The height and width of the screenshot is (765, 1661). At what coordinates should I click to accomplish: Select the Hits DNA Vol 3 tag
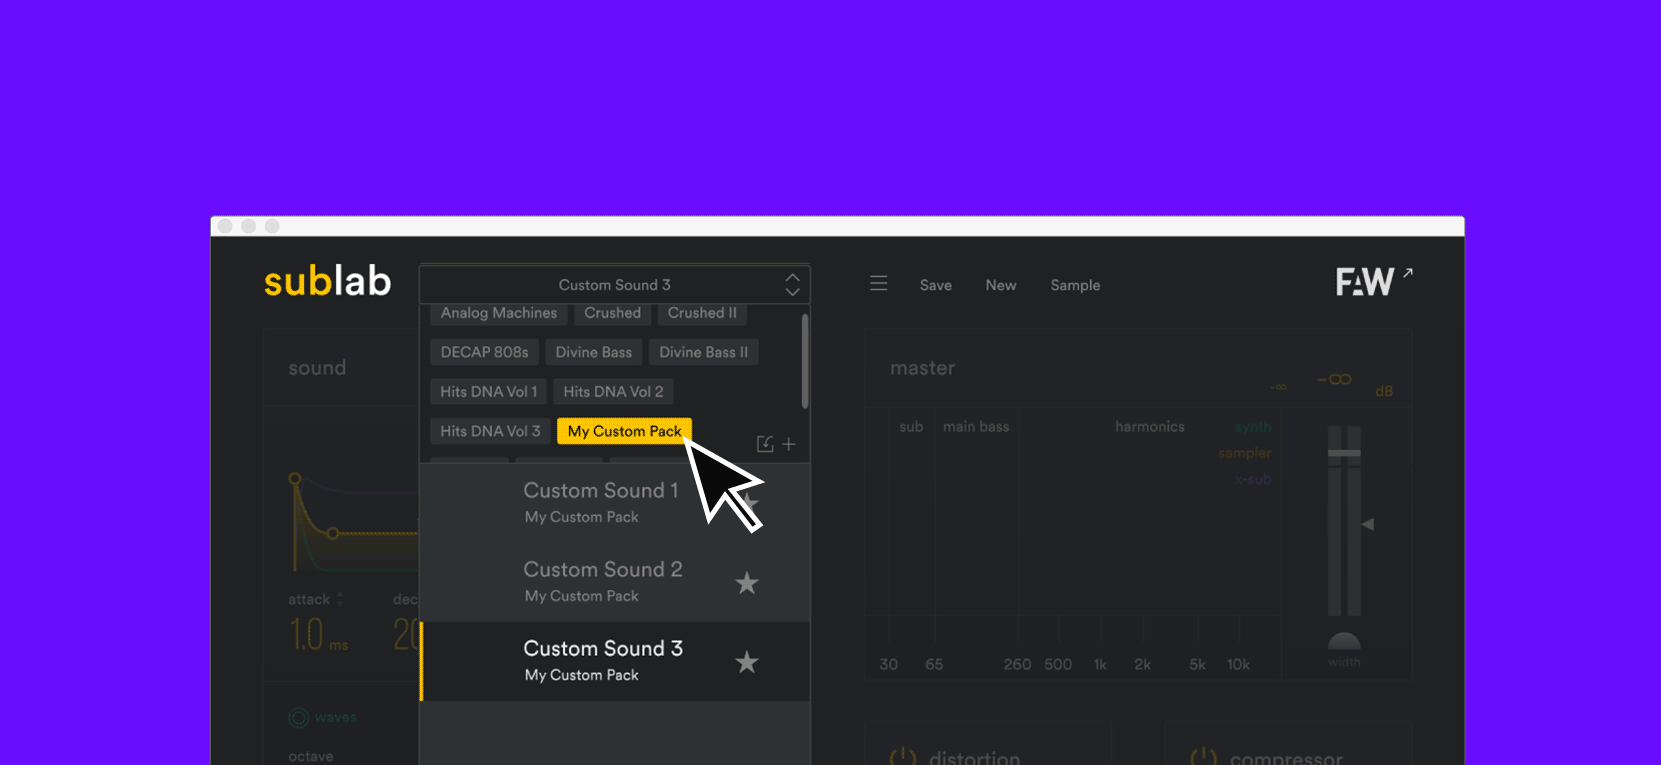click(490, 431)
